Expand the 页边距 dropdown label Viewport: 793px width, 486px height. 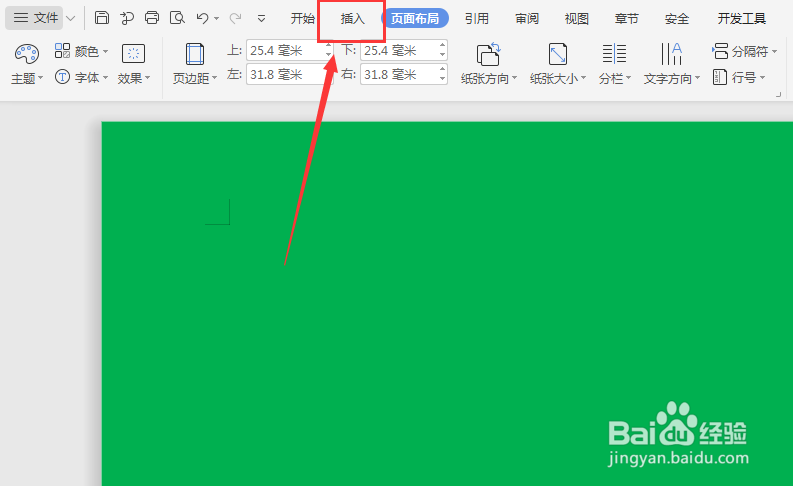click(195, 78)
